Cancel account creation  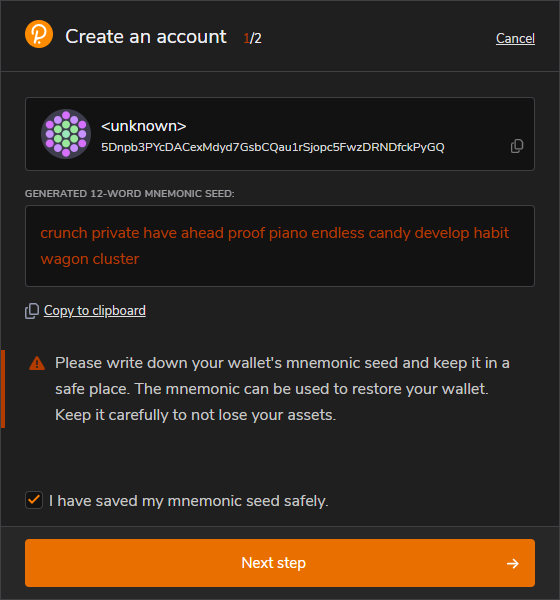click(515, 38)
